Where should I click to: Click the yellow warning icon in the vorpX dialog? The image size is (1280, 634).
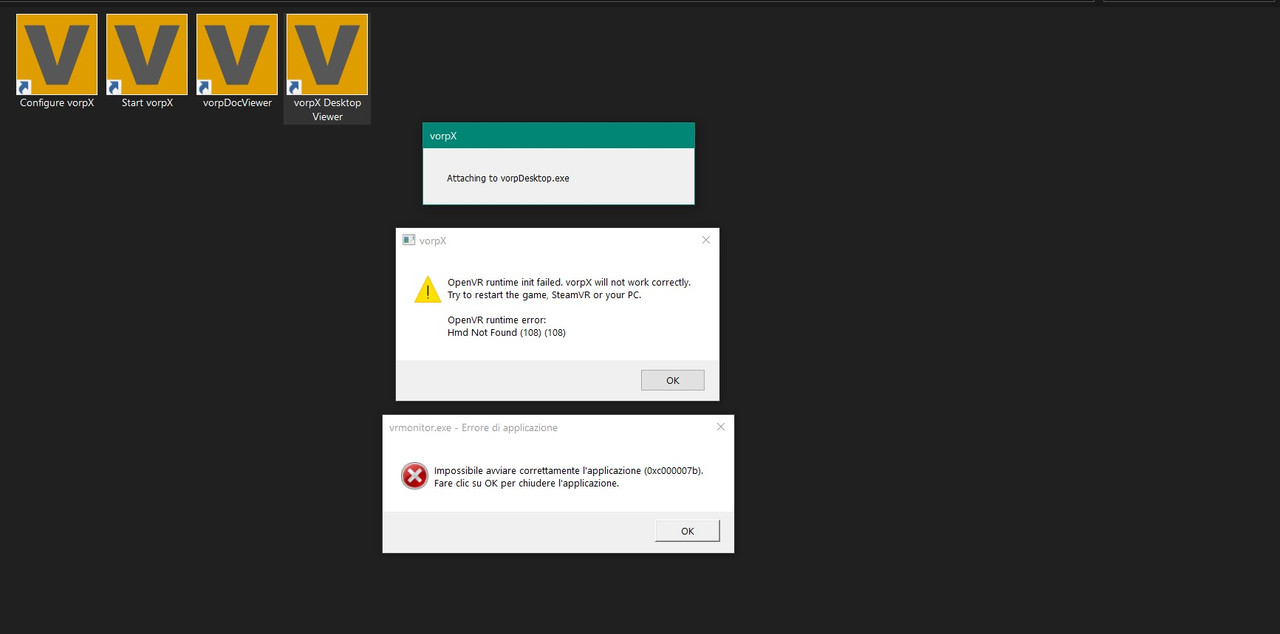428,290
